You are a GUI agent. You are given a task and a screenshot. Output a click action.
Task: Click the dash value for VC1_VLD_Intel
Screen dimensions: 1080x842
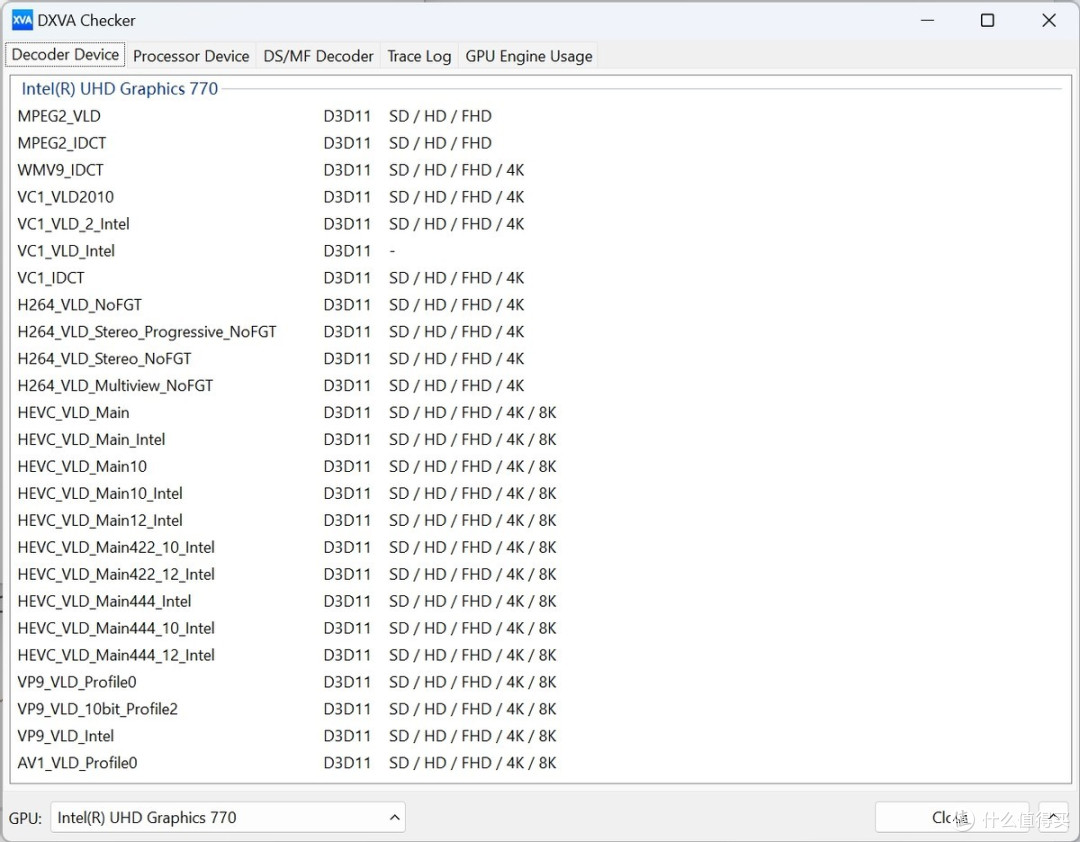392,250
